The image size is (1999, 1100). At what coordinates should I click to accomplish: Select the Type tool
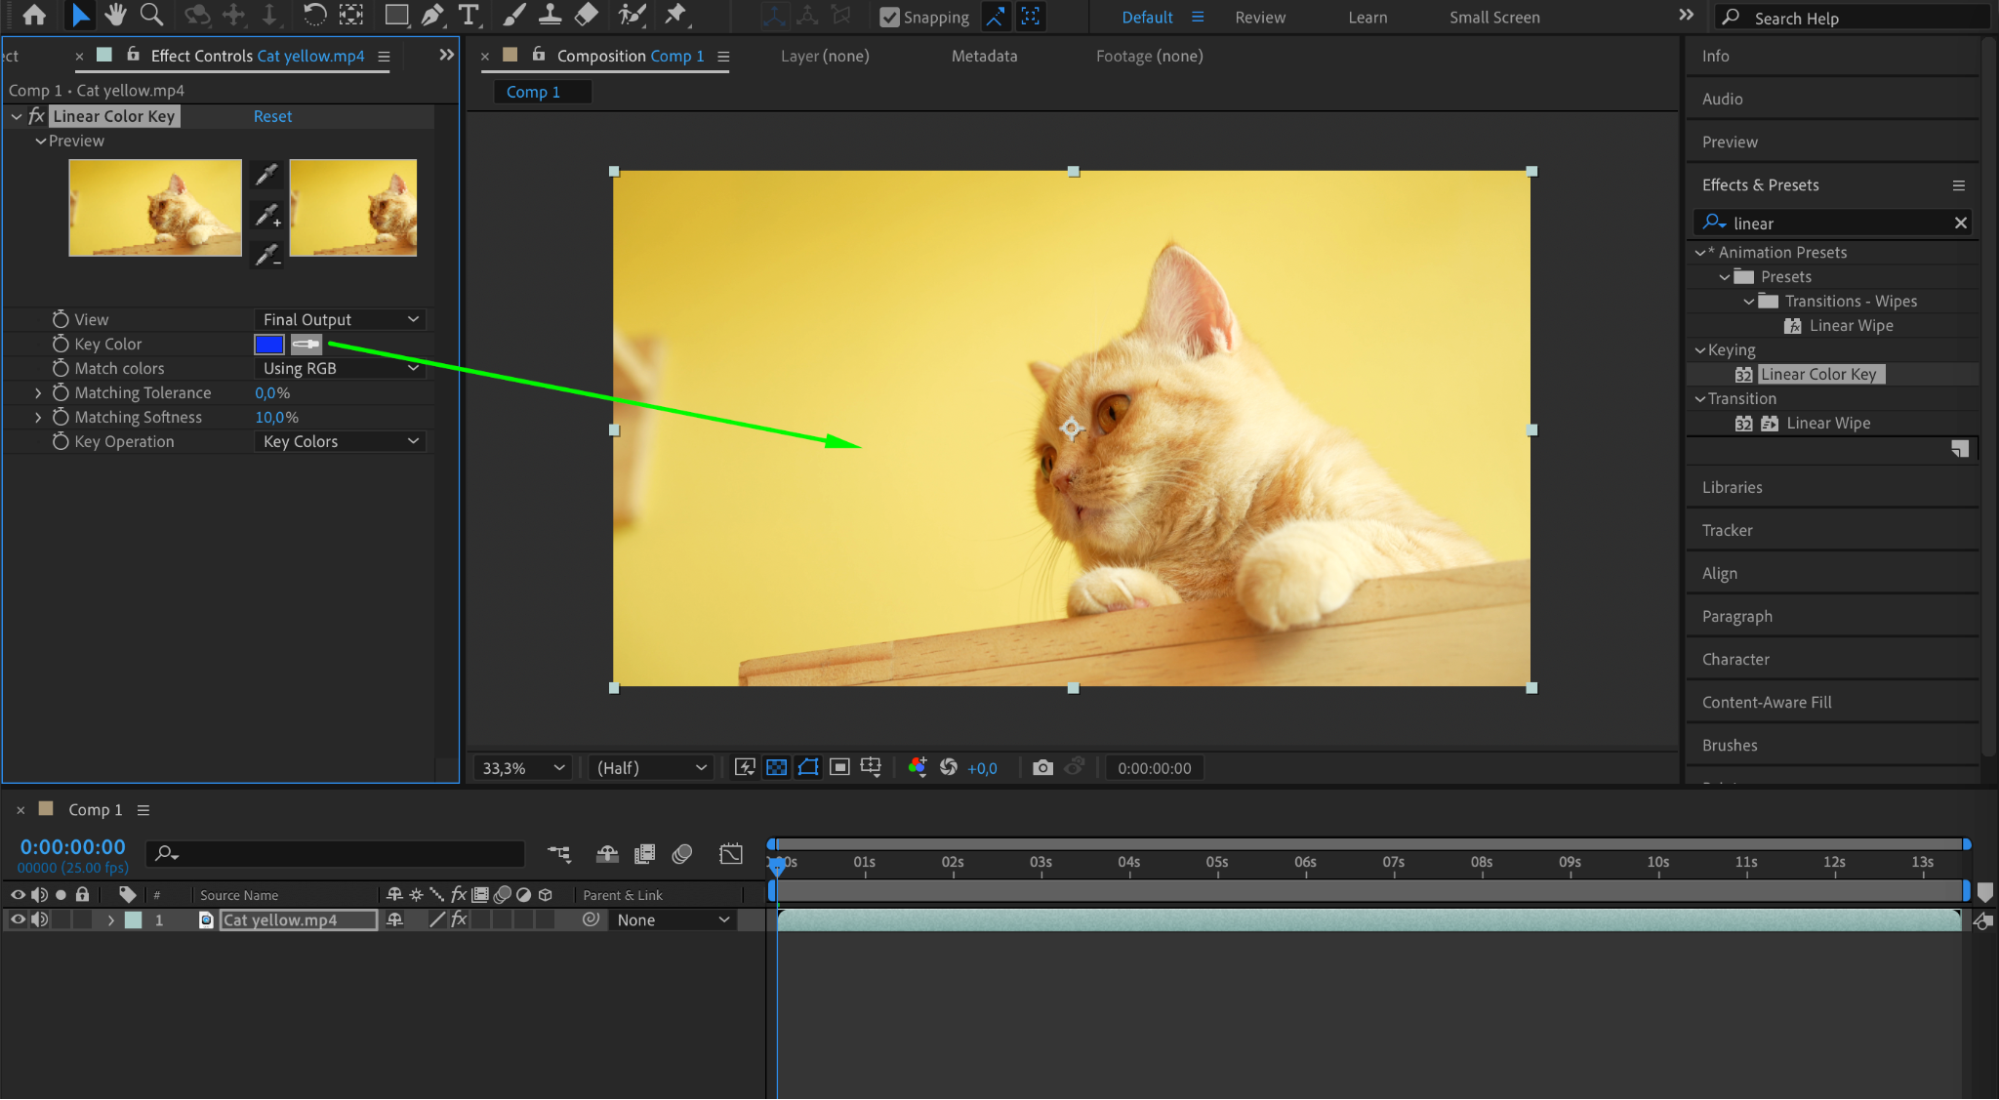(468, 15)
